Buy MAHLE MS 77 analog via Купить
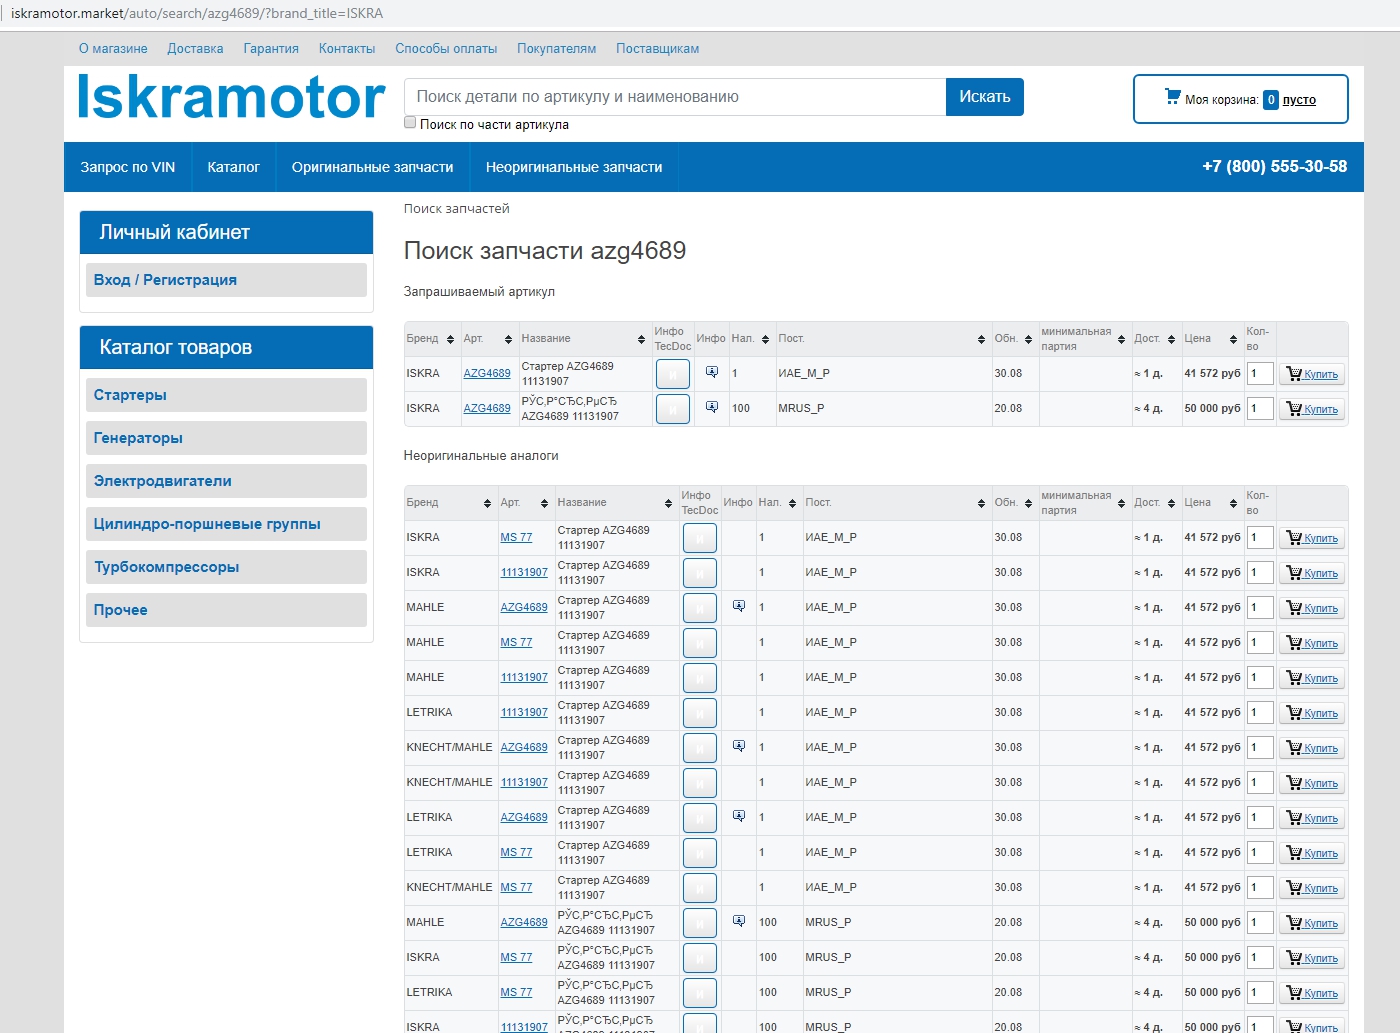1400x1033 pixels. [x=1312, y=643]
